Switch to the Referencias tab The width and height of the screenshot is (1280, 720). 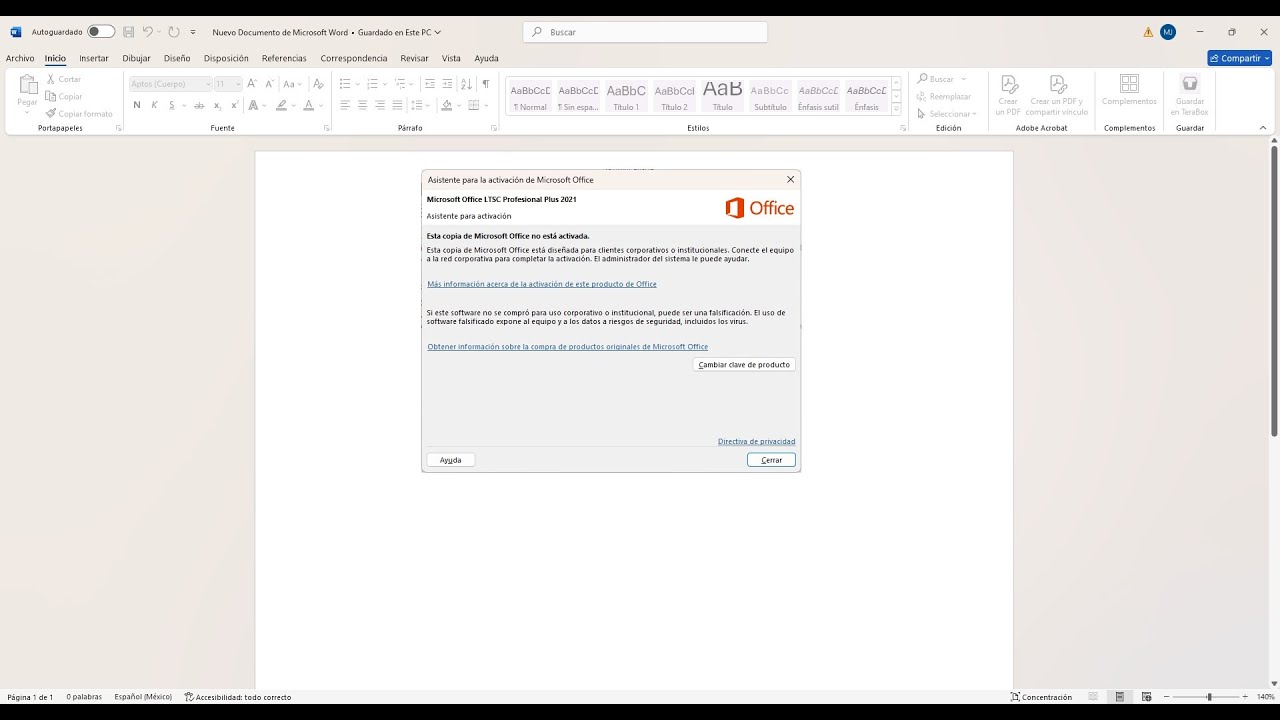tap(284, 58)
